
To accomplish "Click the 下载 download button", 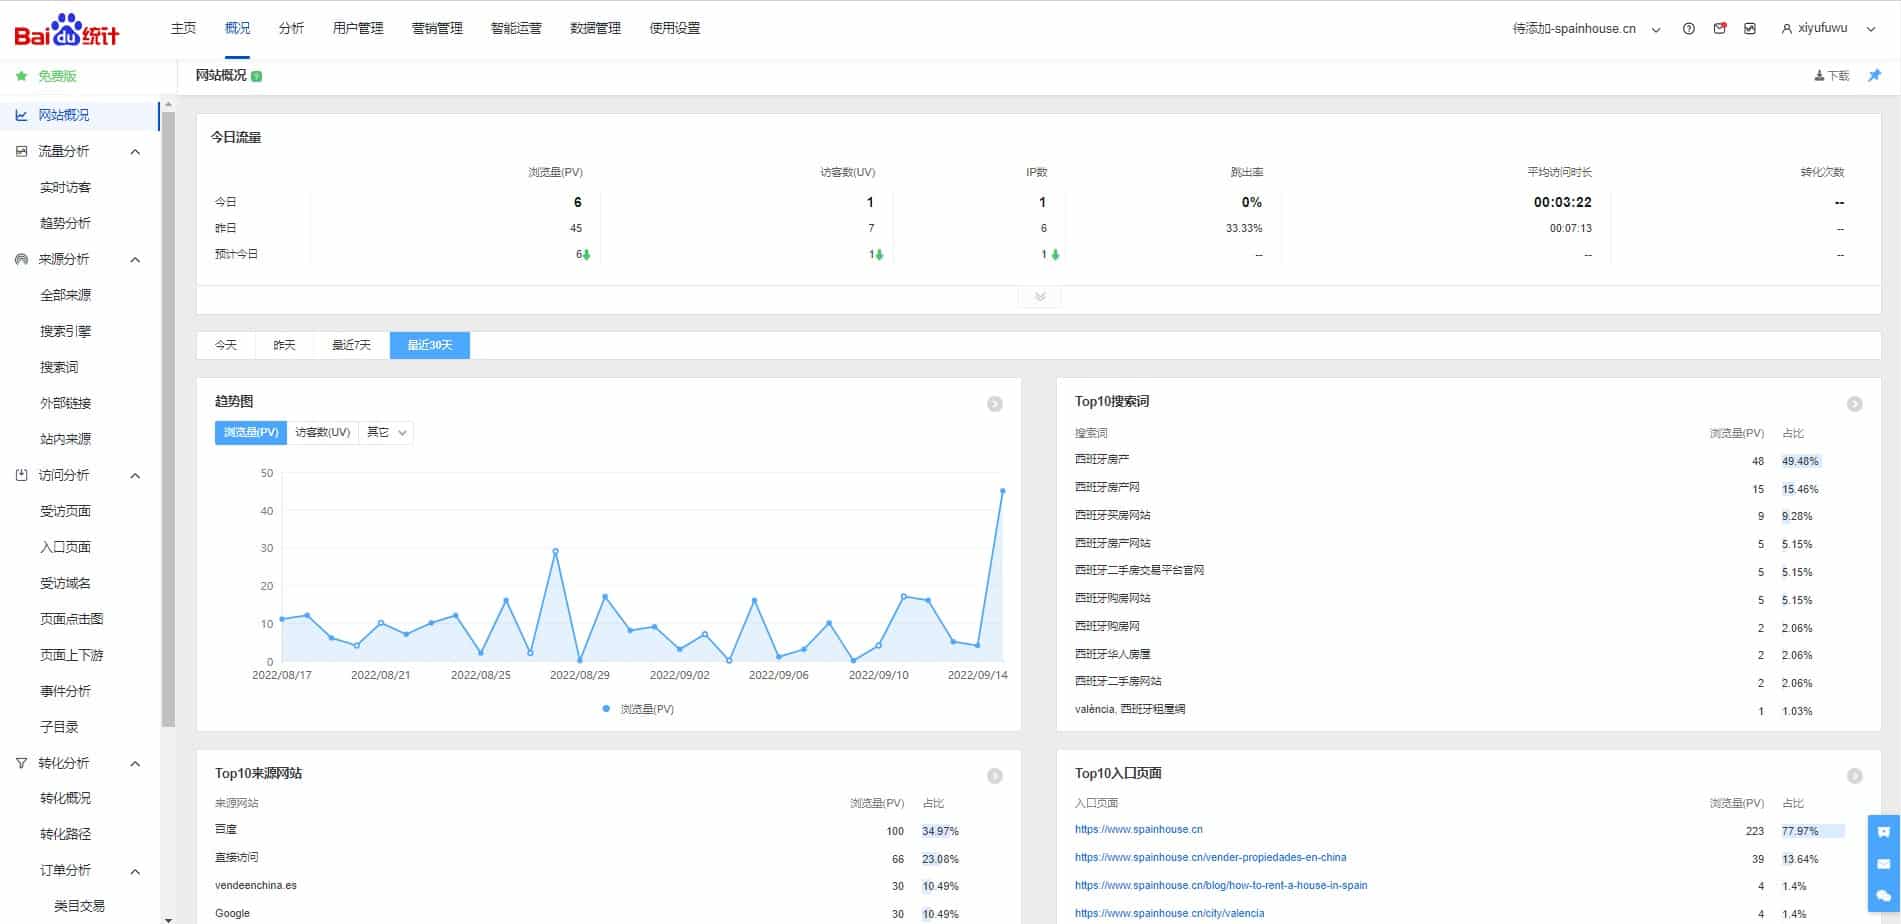I will 1831,76.
